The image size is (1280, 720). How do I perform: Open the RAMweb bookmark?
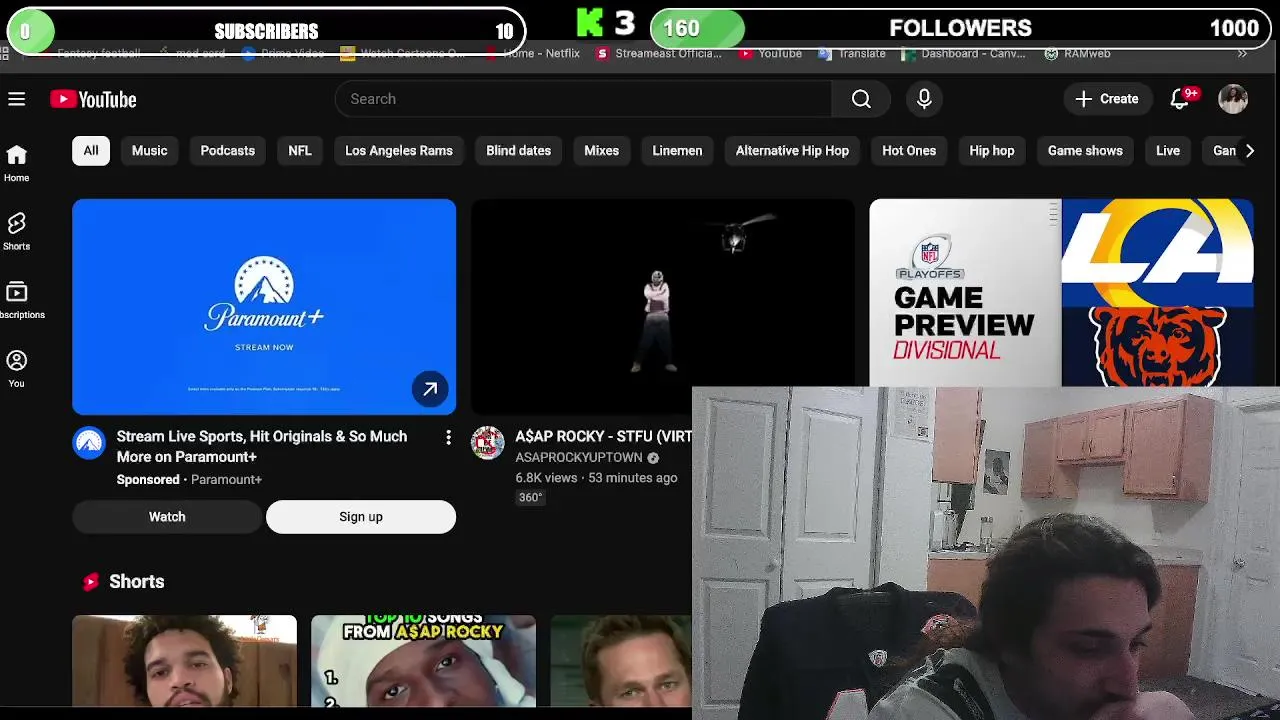[1077, 54]
